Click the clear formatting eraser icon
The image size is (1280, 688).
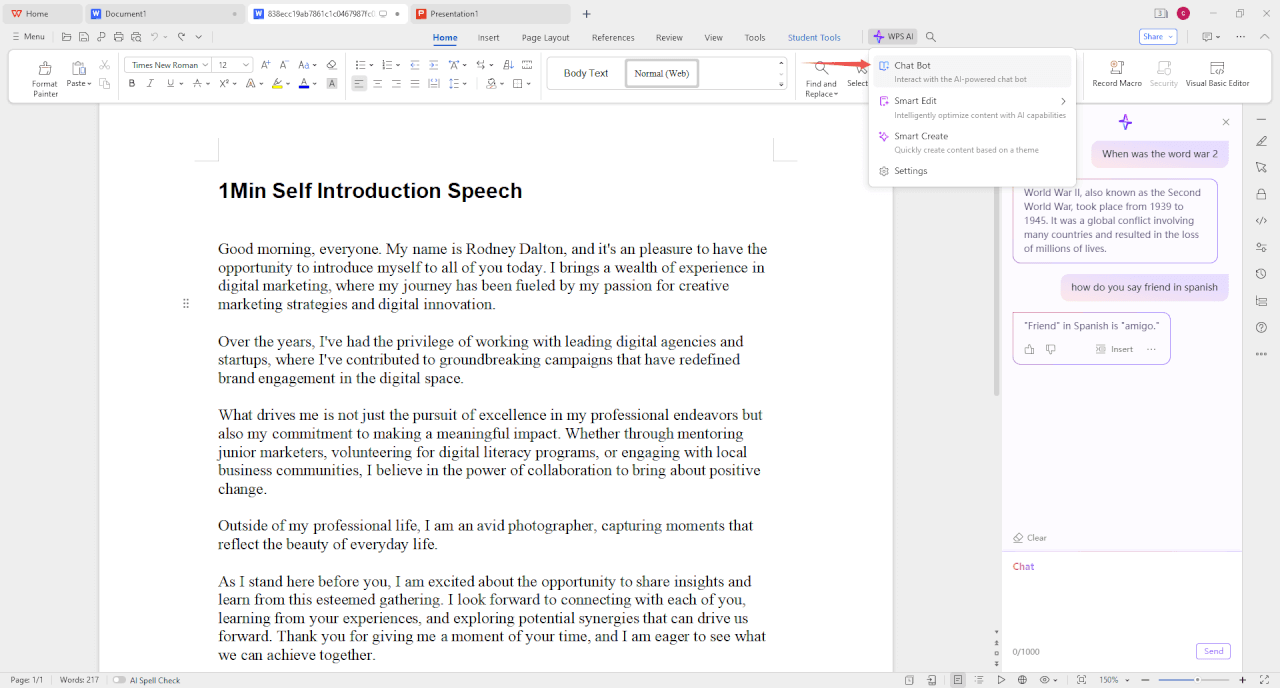[332, 65]
